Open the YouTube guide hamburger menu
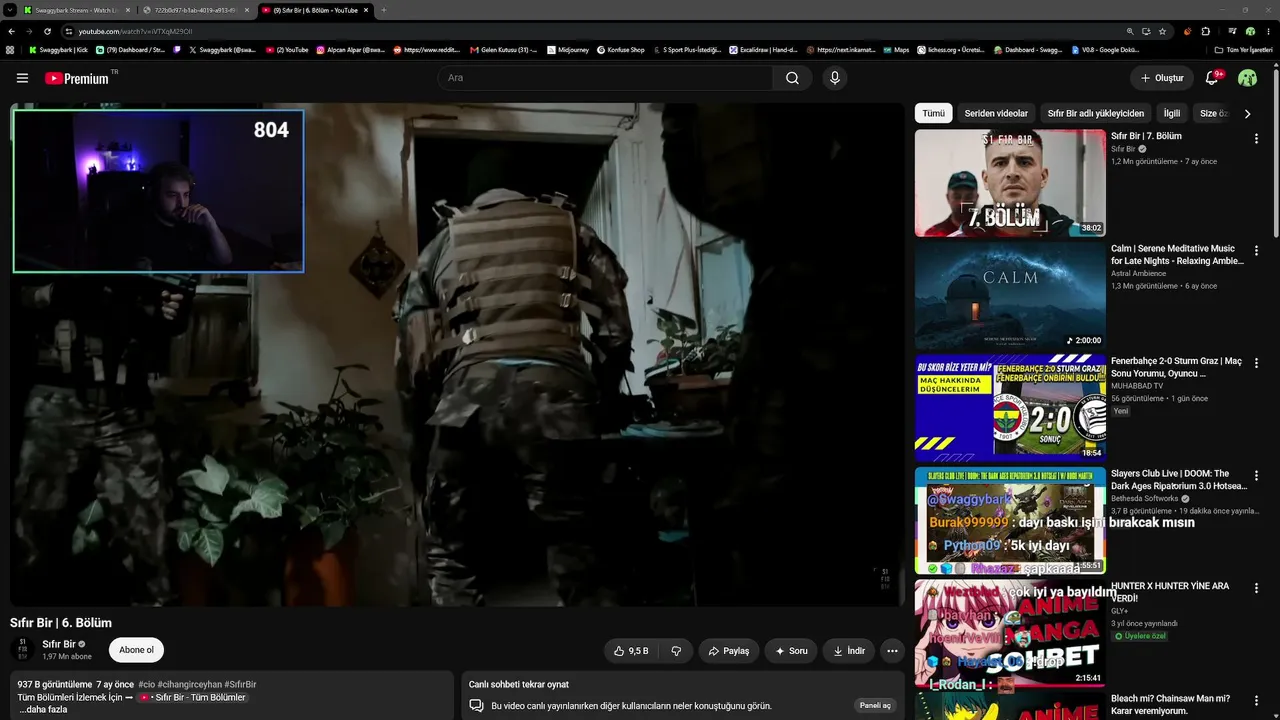This screenshot has width=1280, height=720. (x=22, y=78)
